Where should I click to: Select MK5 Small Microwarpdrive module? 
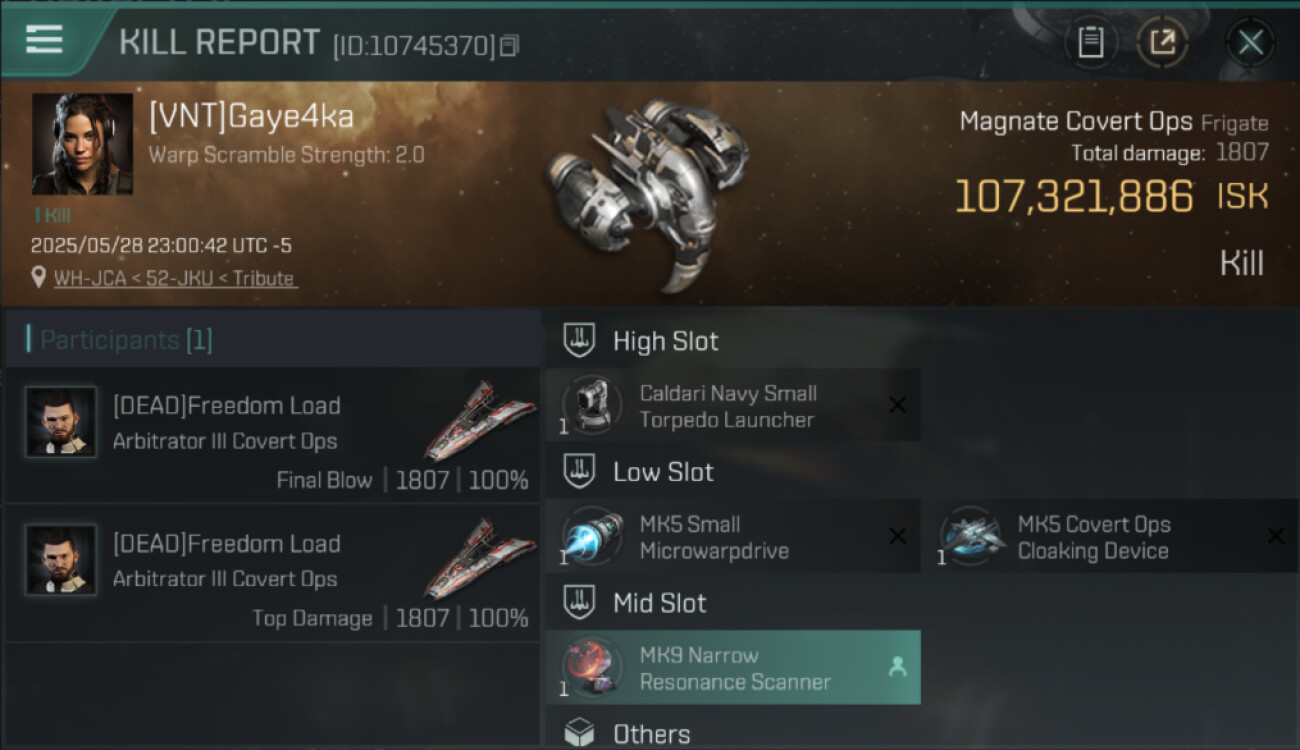pyautogui.click(x=714, y=537)
